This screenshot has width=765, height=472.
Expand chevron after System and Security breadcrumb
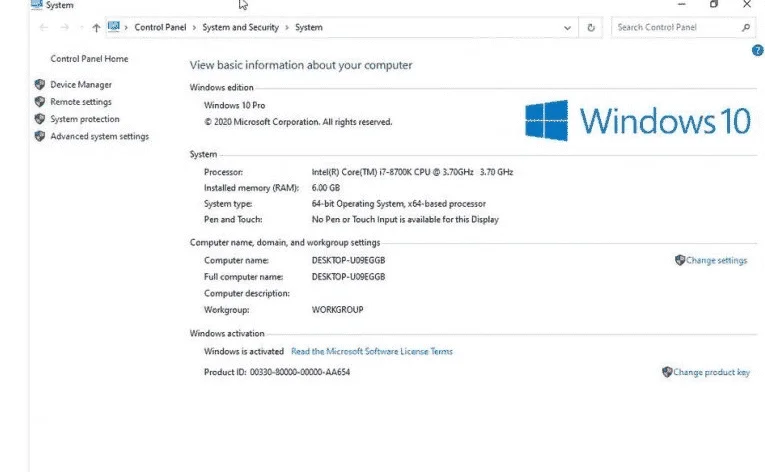(287, 28)
